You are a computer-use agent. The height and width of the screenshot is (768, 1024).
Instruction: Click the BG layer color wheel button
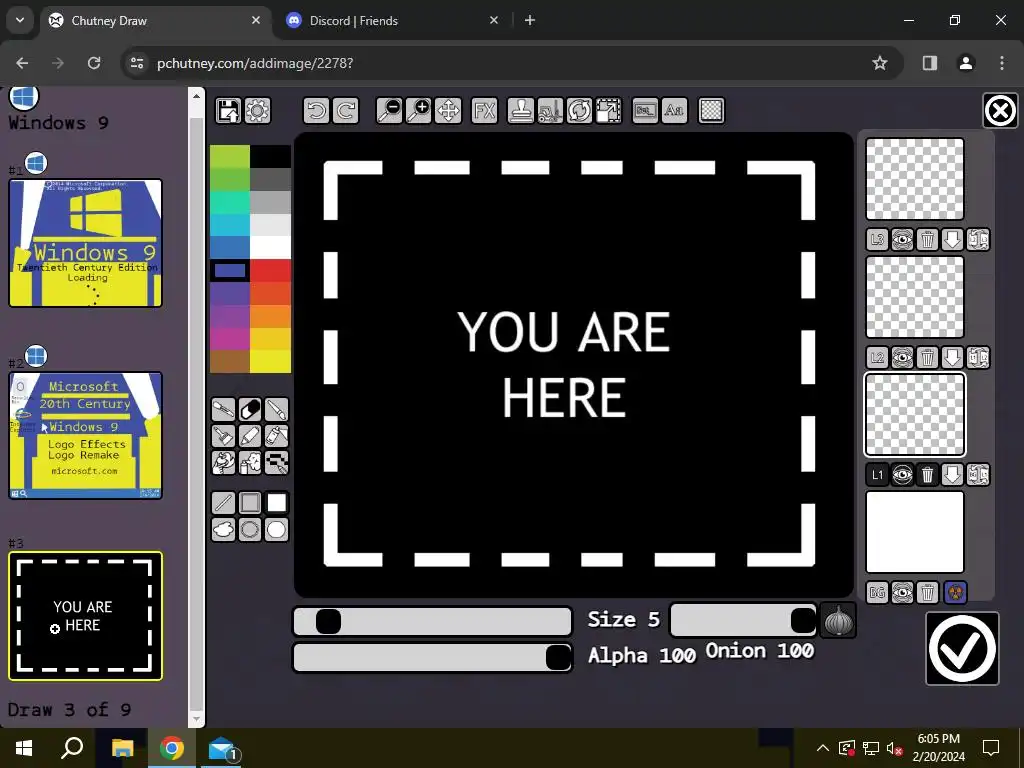tap(955, 593)
